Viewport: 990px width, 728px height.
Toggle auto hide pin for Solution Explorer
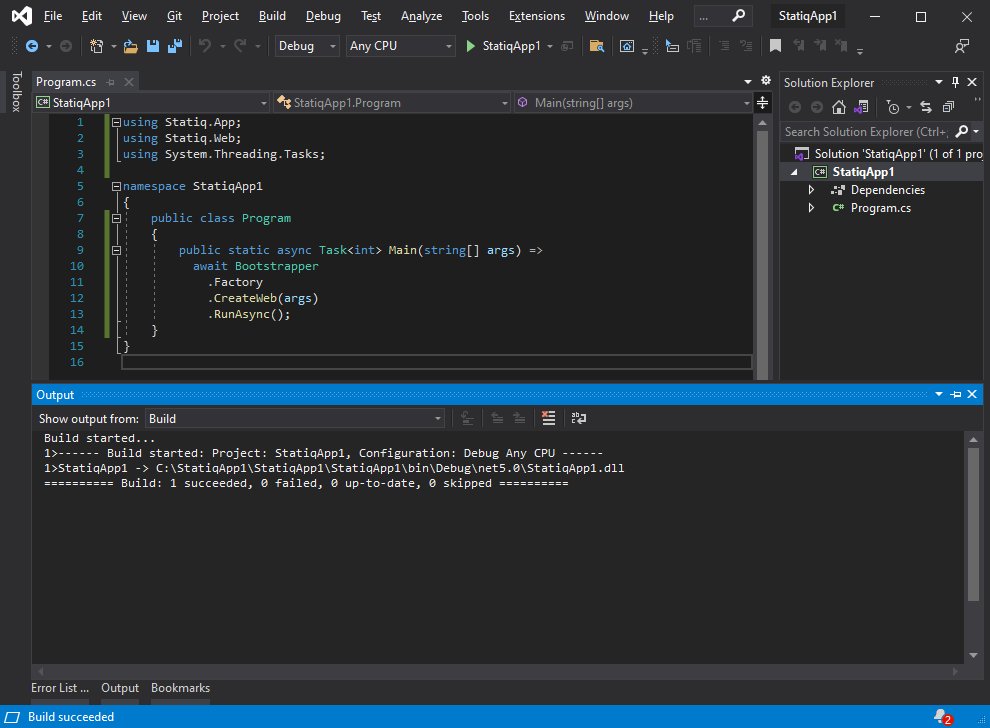(x=955, y=82)
